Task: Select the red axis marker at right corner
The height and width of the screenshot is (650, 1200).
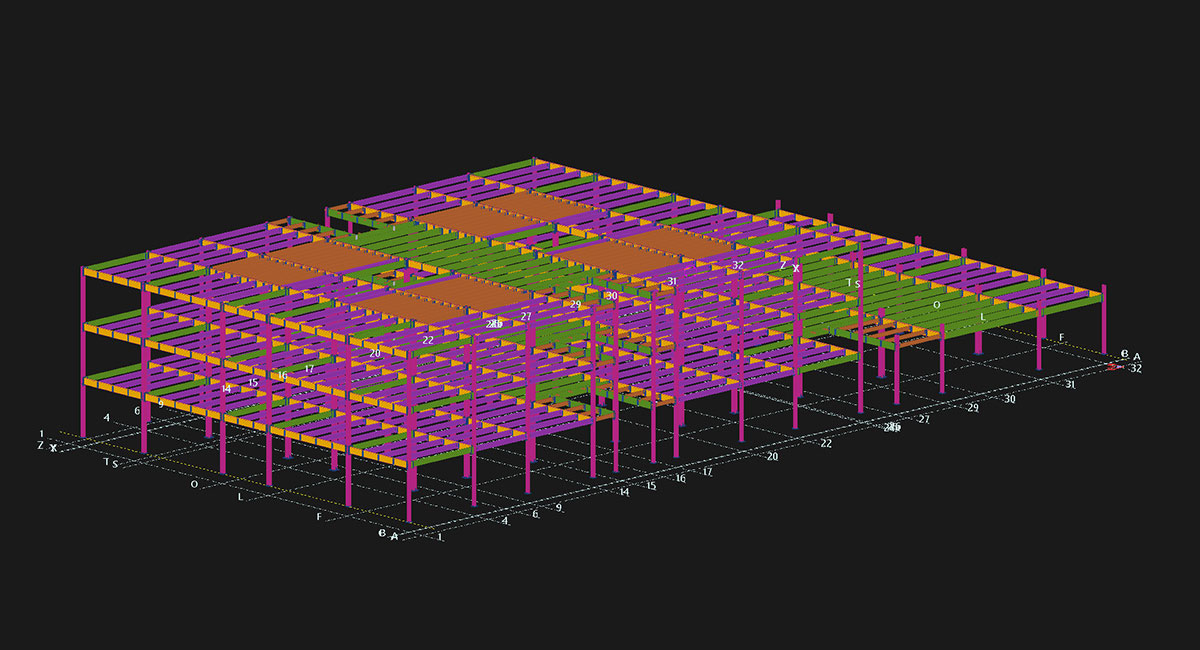Action: 1112,366
